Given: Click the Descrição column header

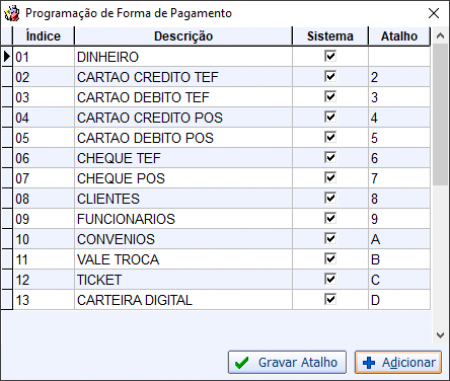Looking at the screenshot, I should [x=183, y=36].
